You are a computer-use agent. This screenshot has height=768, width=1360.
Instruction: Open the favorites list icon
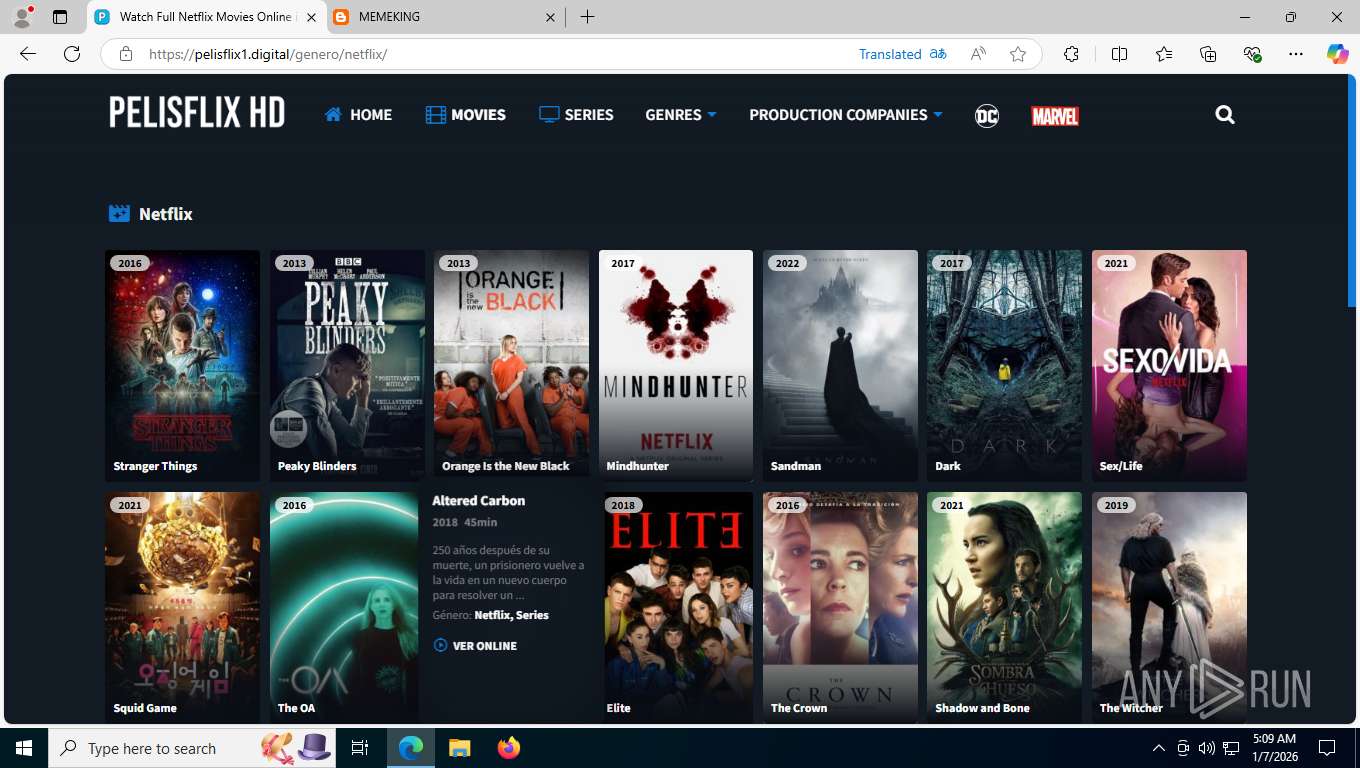pyautogui.click(x=1164, y=54)
